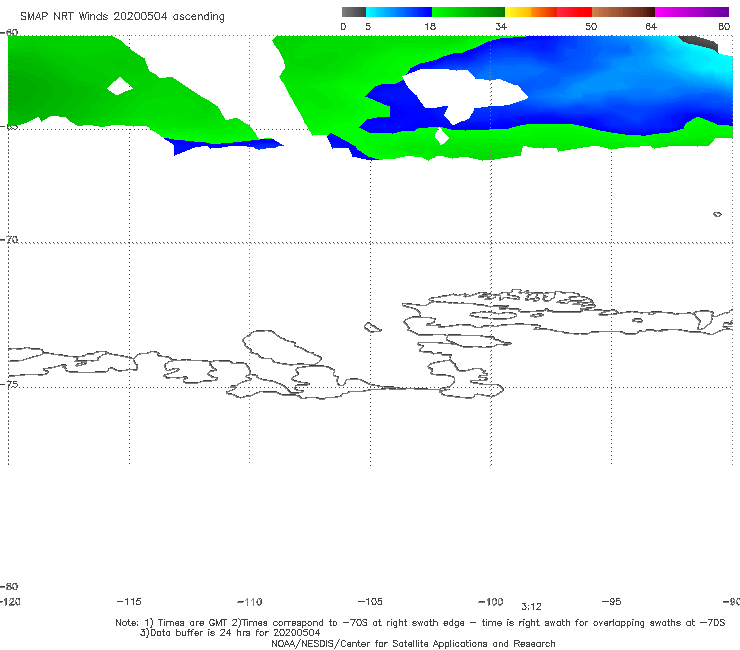This screenshot has width=740, height=650.
Task: Click the longitude label "-115"
Action: (x=129, y=602)
